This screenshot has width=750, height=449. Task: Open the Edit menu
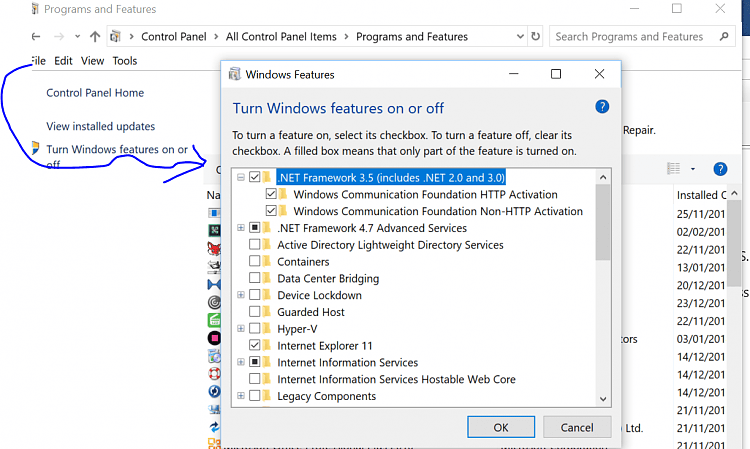tap(63, 61)
